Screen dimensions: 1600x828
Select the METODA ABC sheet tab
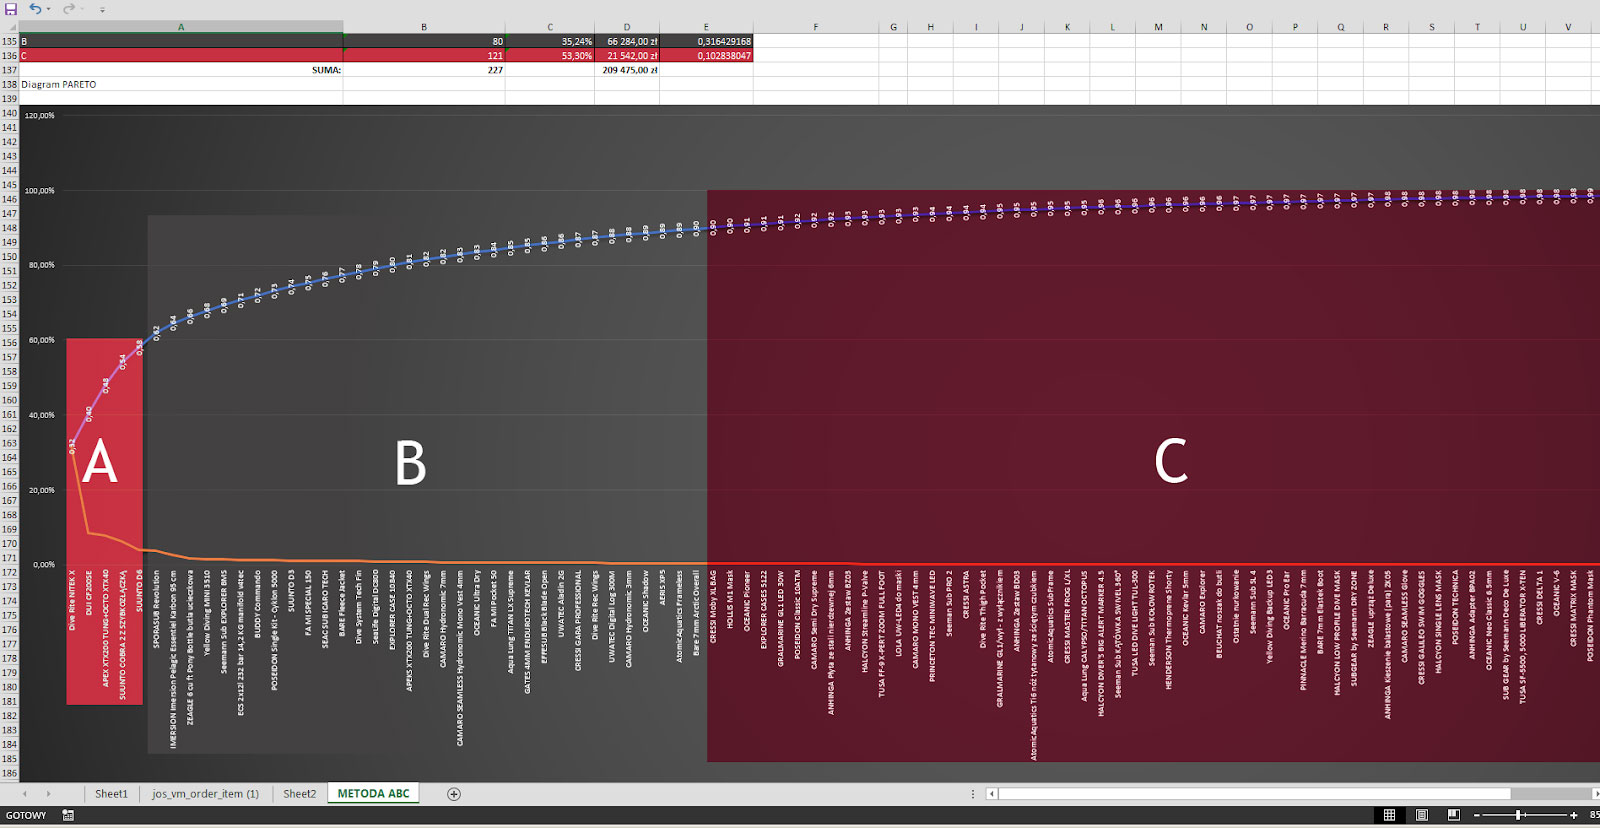374,794
